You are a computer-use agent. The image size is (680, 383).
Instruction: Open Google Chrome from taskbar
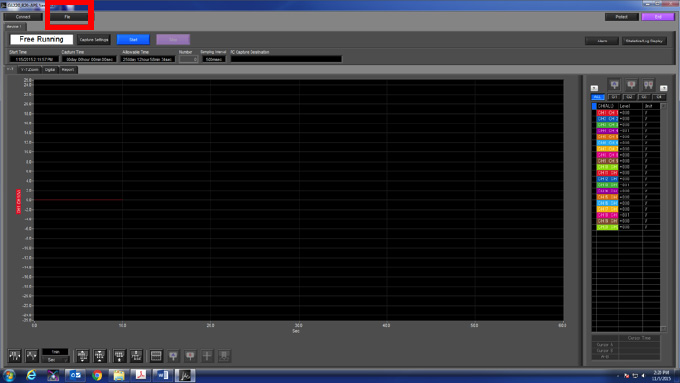point(97,376)
